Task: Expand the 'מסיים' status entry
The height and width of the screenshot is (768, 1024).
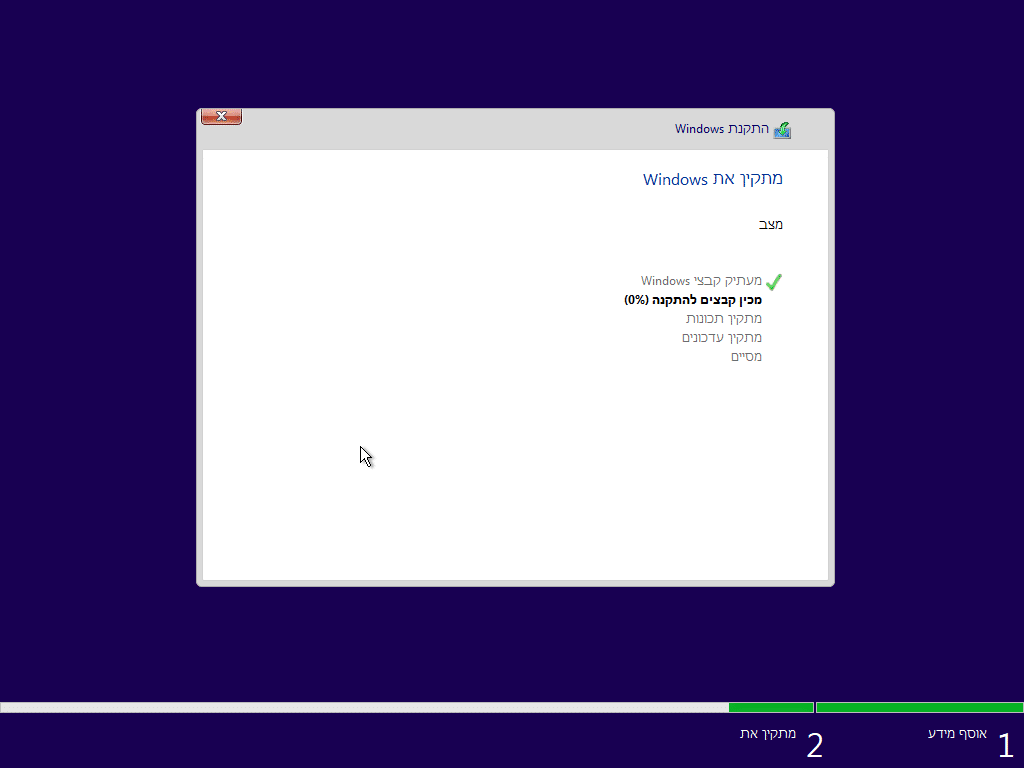Action: pyautogui.click(x=747, y=356)
